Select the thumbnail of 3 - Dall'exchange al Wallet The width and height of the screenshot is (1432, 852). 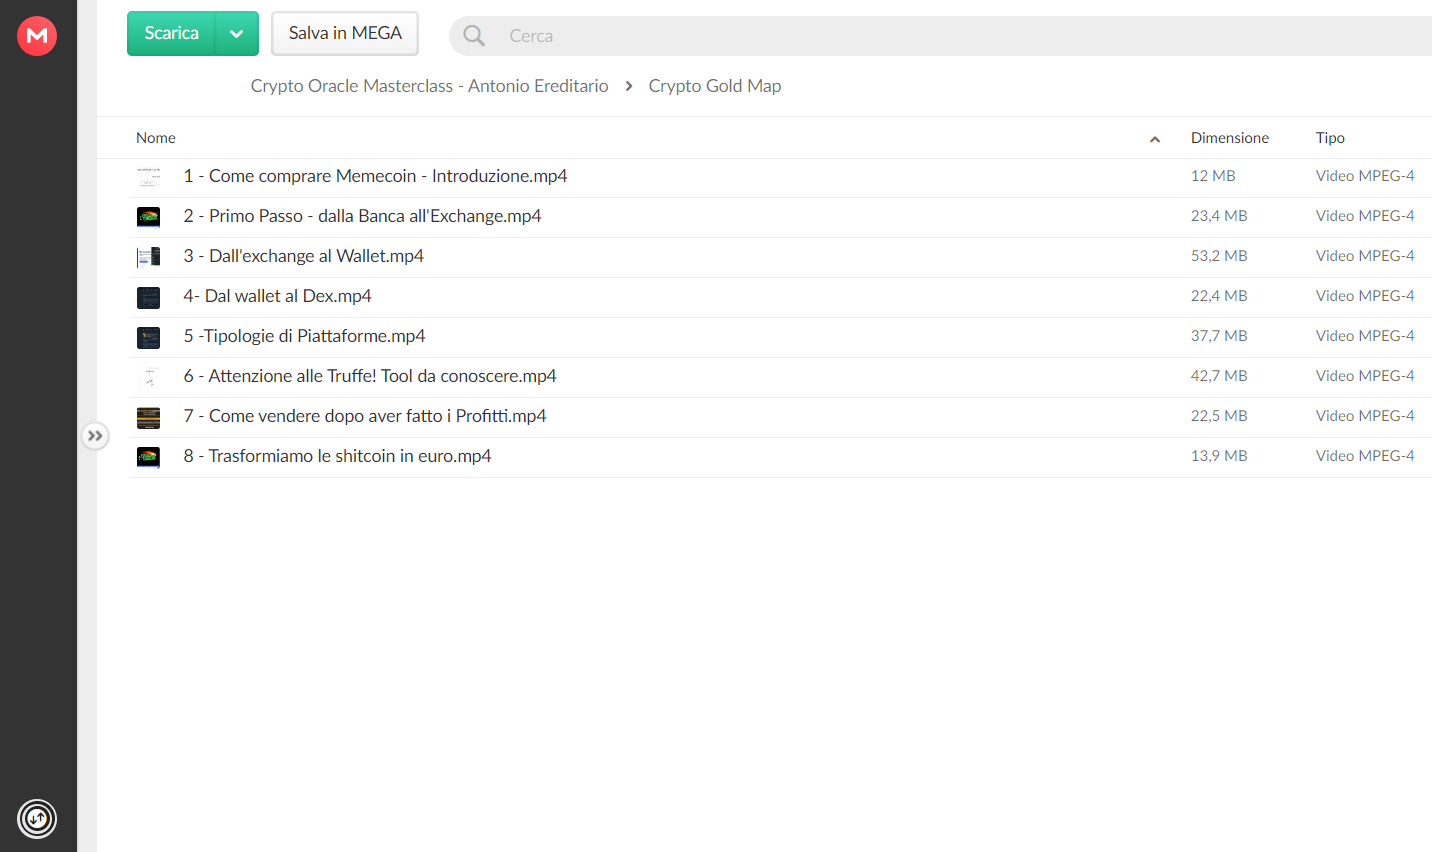[148, 257]
